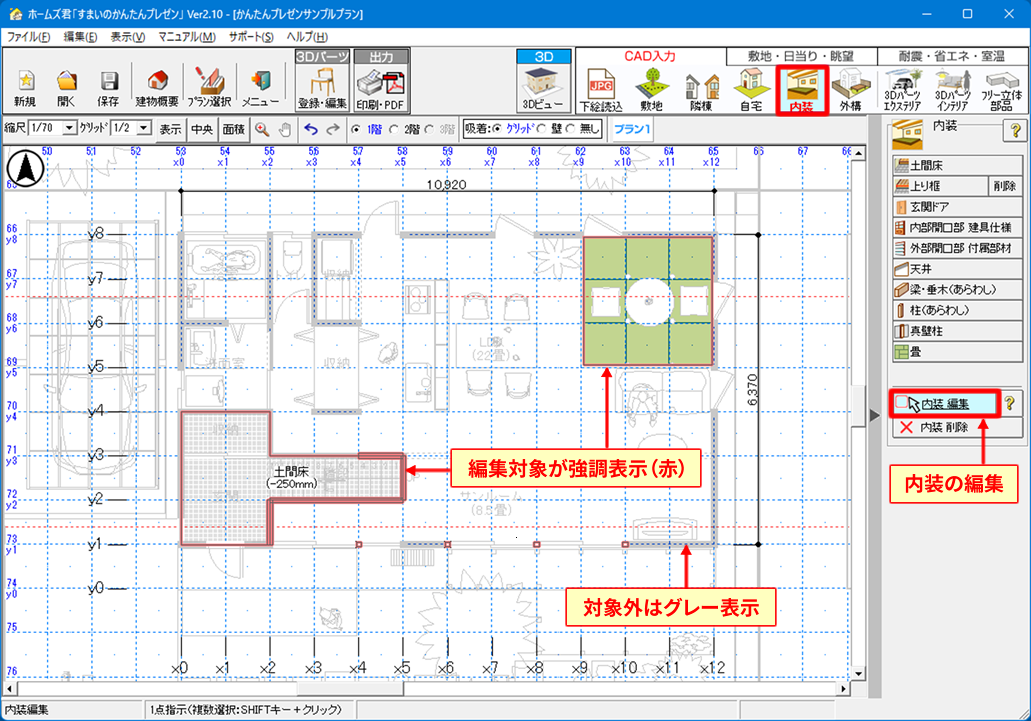
Task: Launch the 3Dビュー viewer
Action: (x=543, y=89)
